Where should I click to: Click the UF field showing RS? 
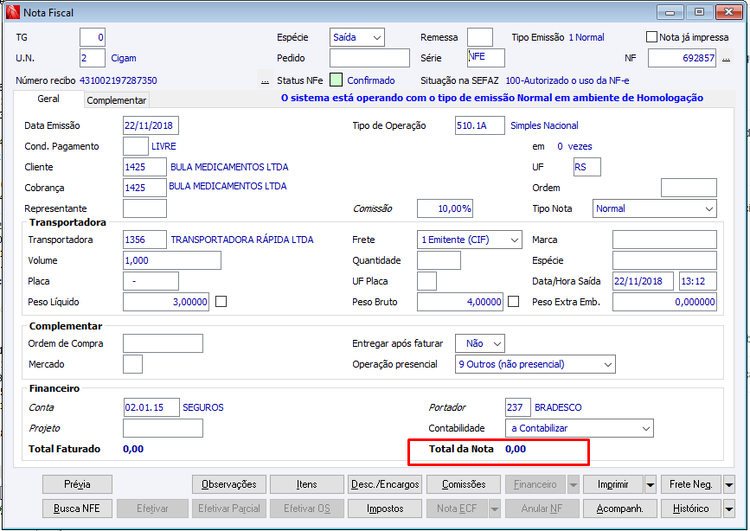tap(587, 167)
